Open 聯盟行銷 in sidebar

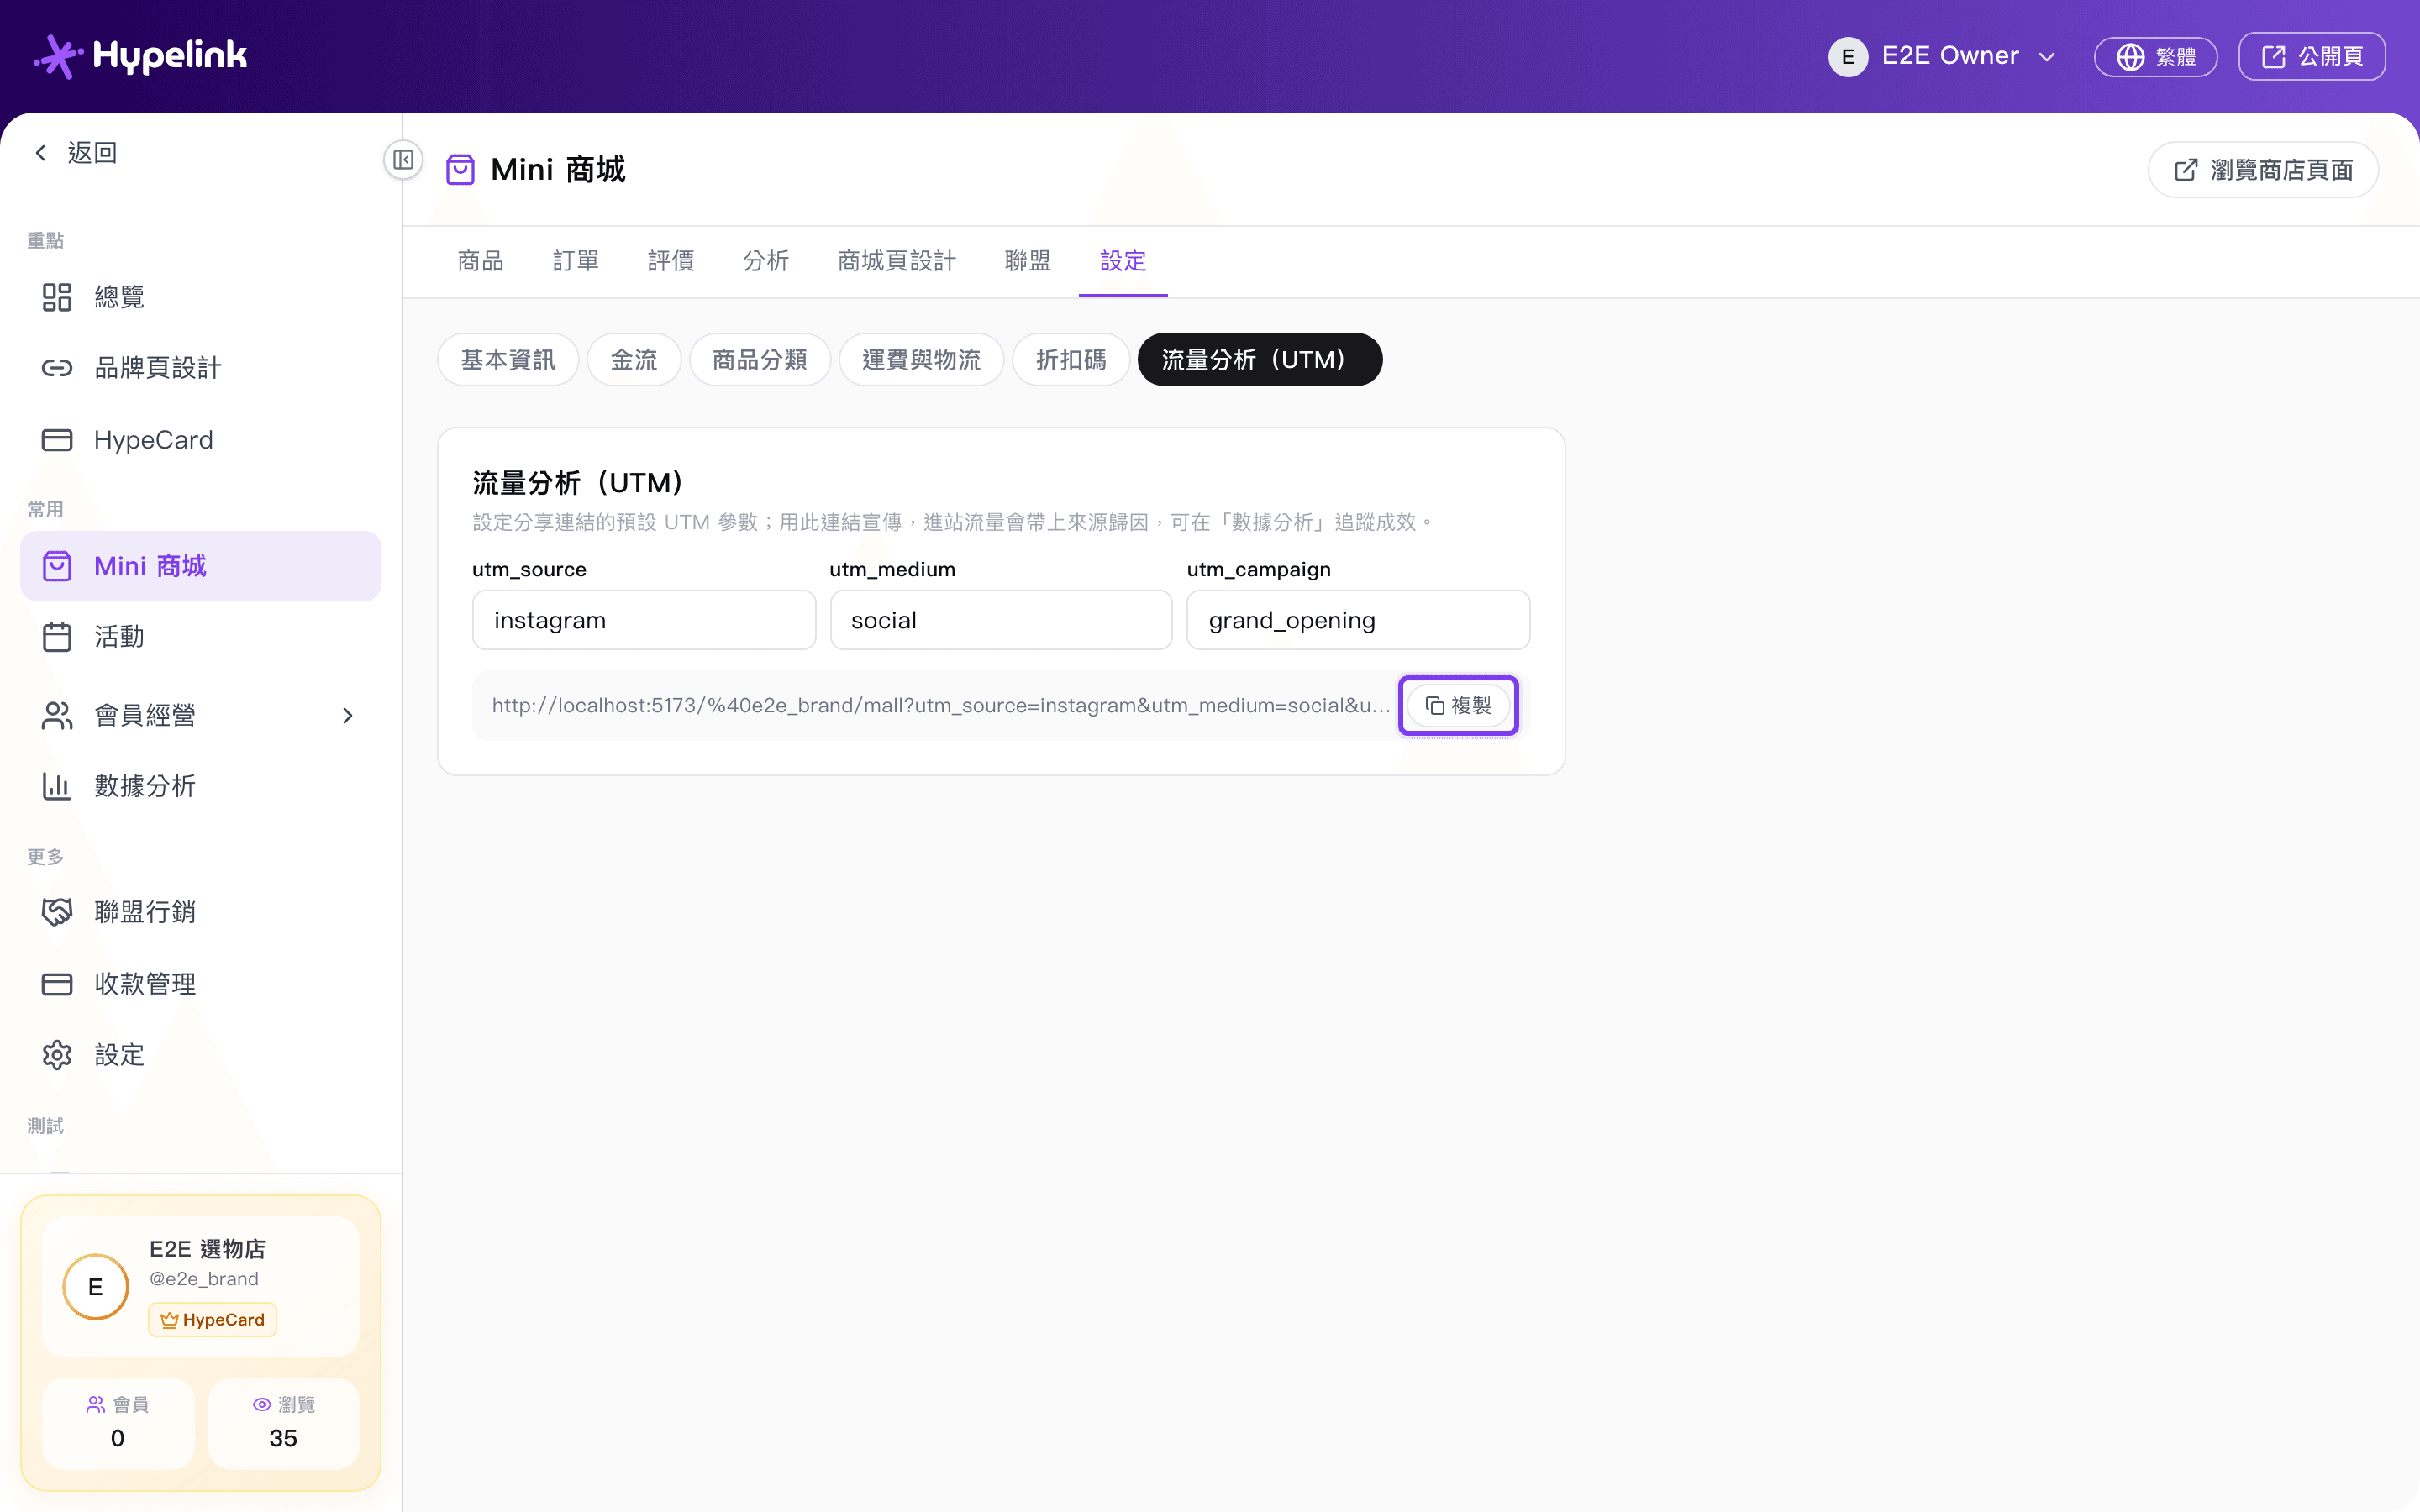(200, 912)
